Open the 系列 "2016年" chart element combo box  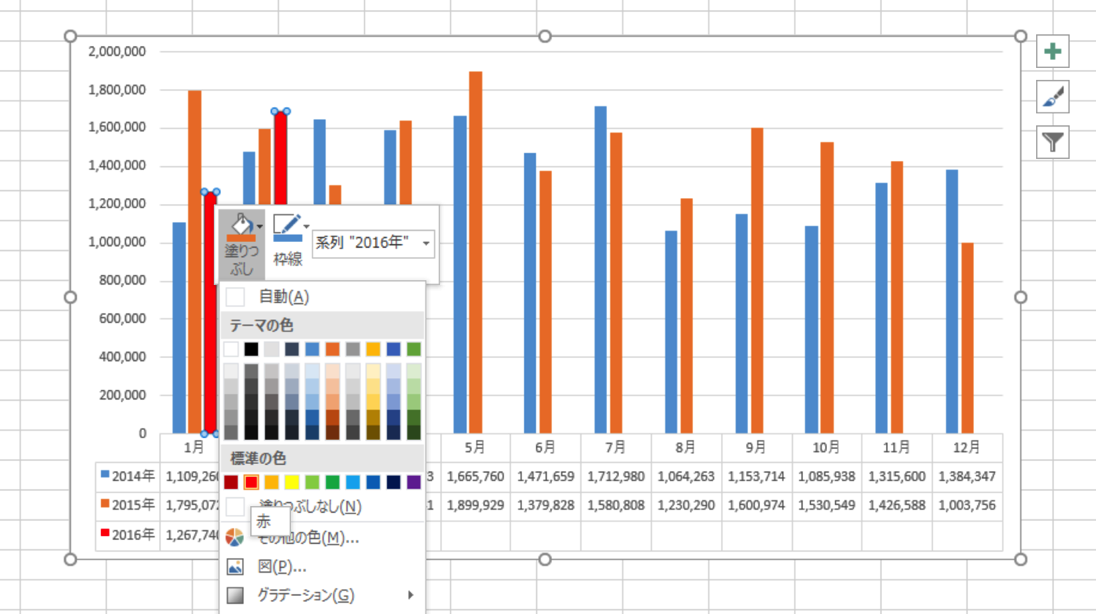tap(373, 243)
